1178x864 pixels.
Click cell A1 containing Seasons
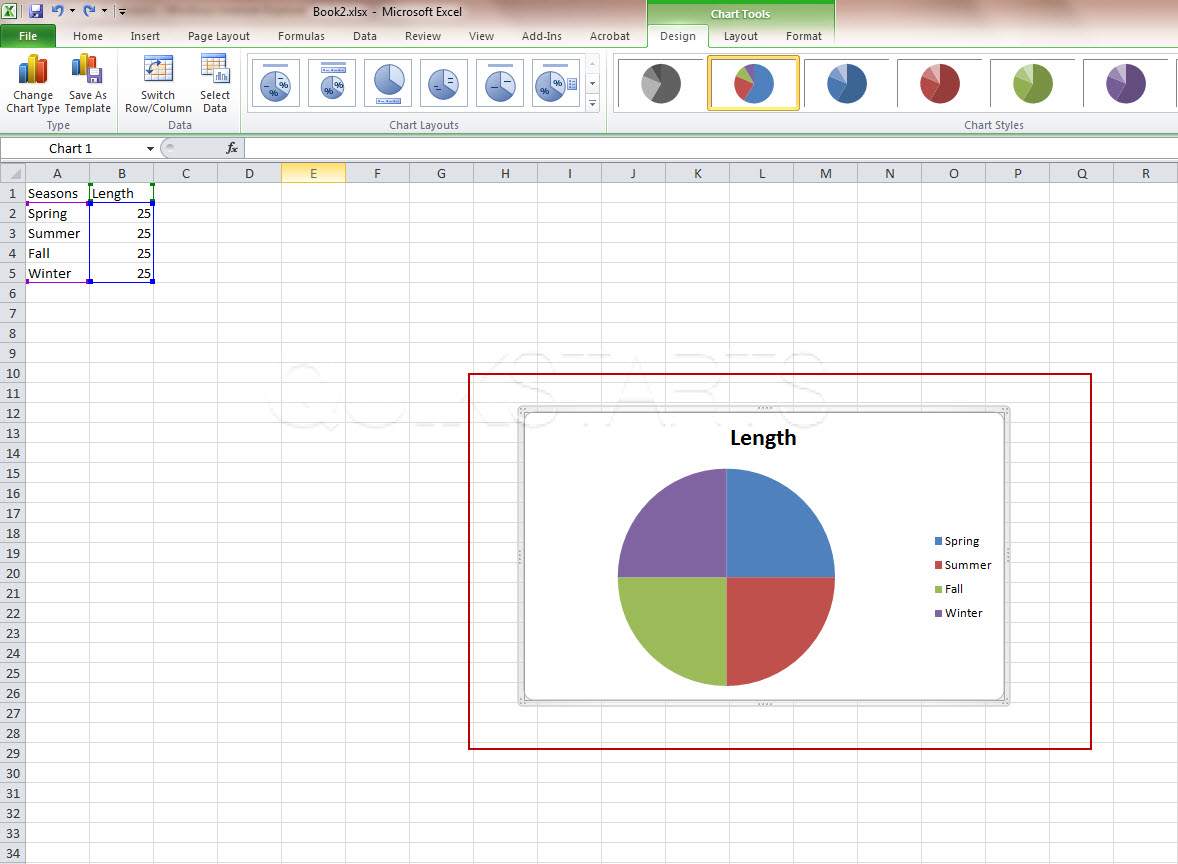(57, 193)
